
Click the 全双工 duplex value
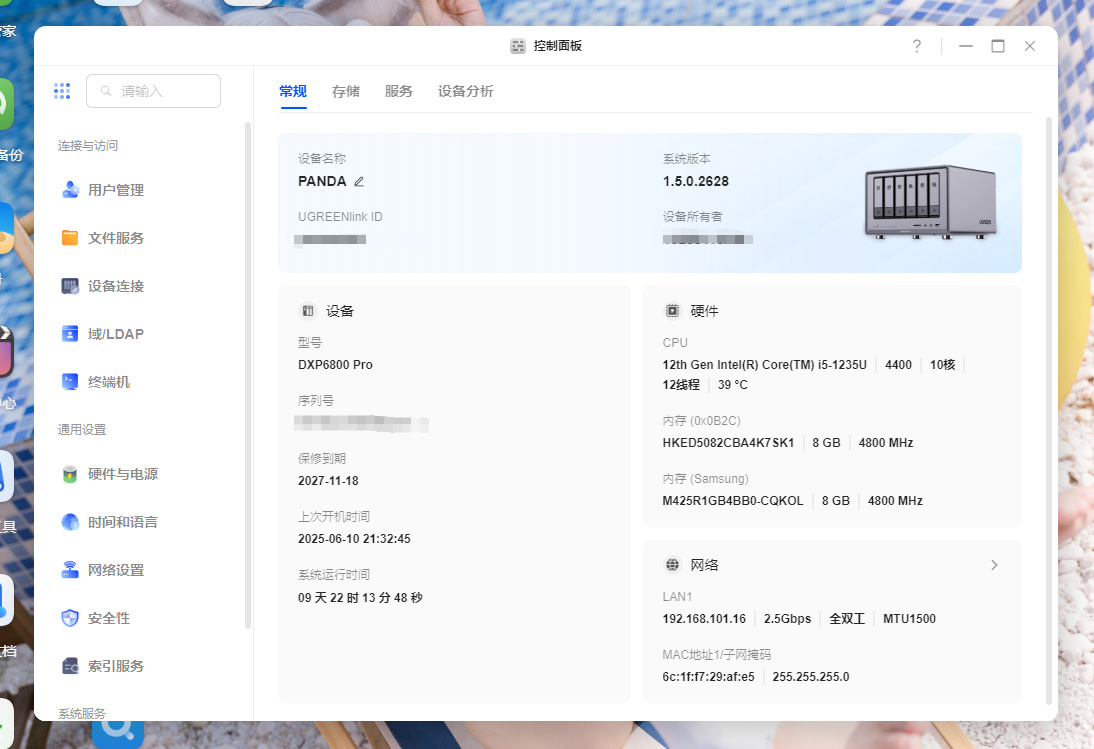[847, 619]
